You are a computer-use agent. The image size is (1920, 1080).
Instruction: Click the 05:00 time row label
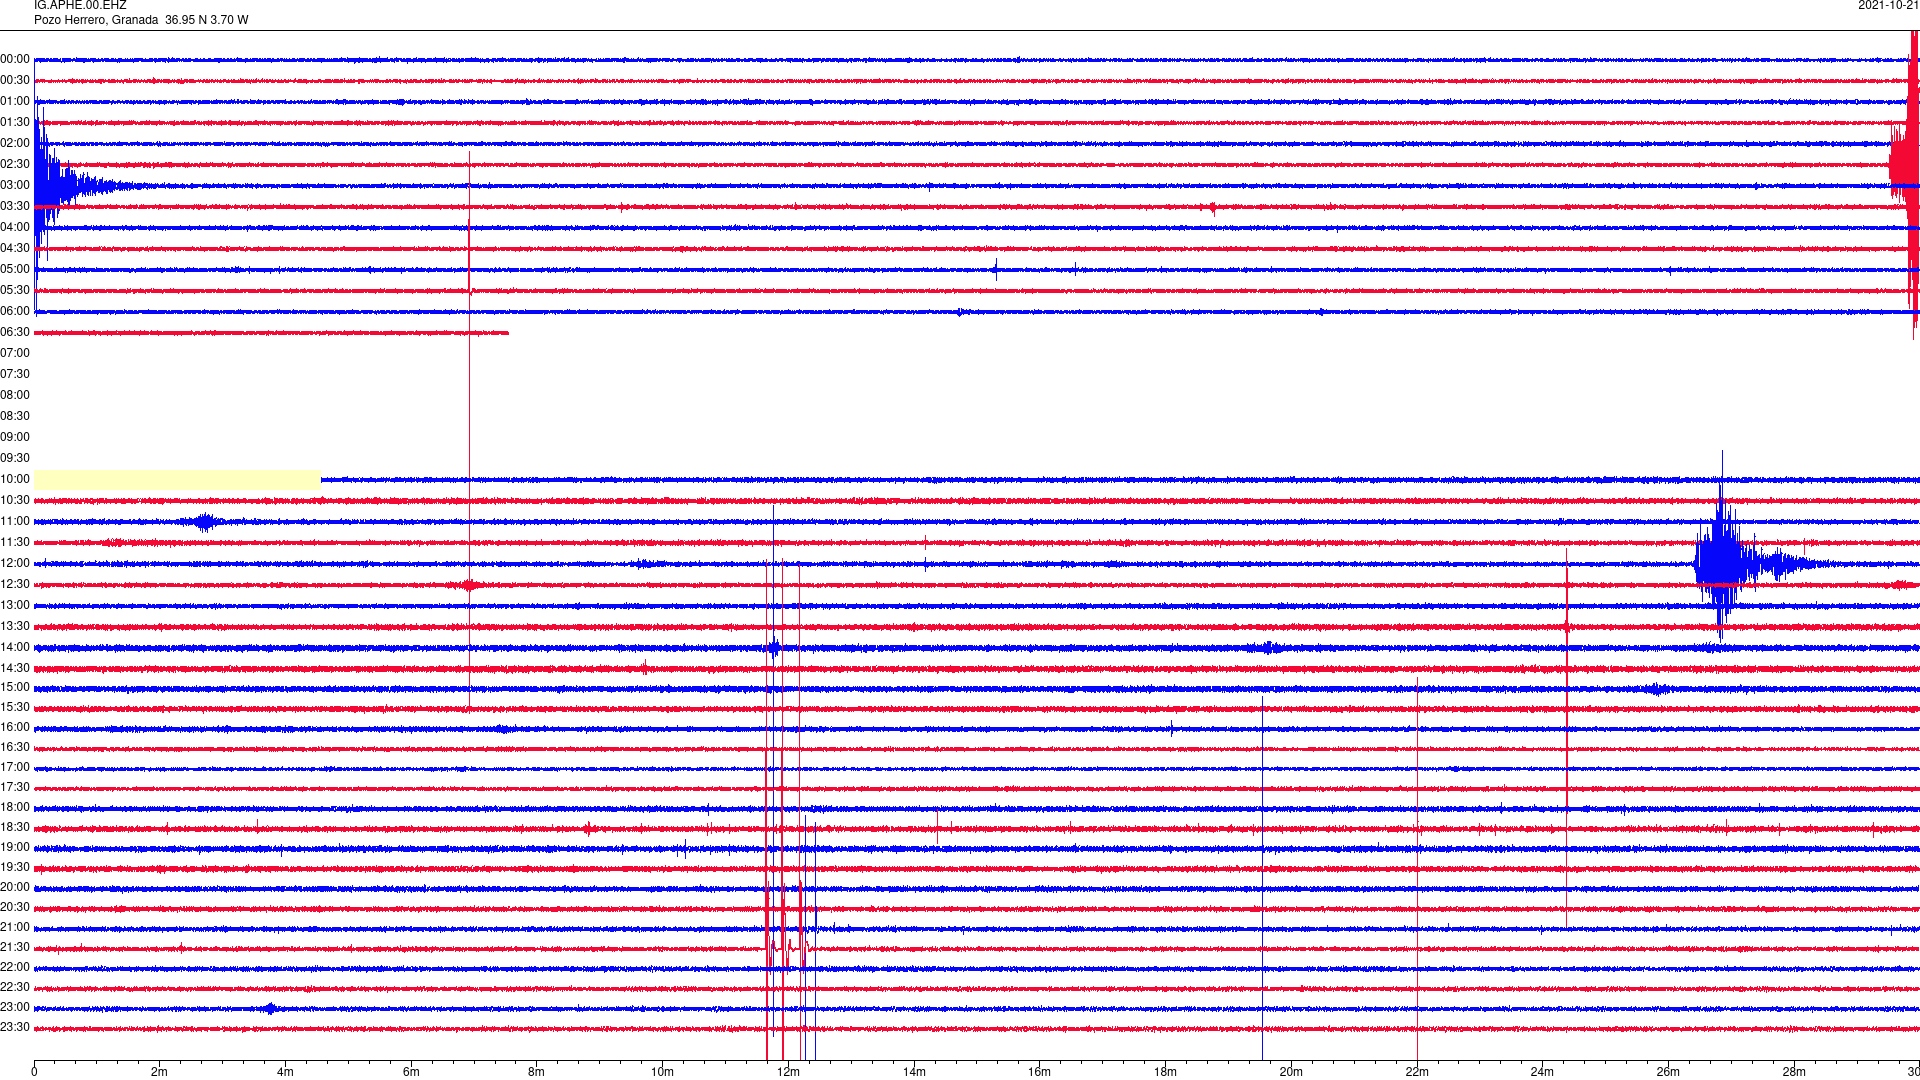[15, 269]
